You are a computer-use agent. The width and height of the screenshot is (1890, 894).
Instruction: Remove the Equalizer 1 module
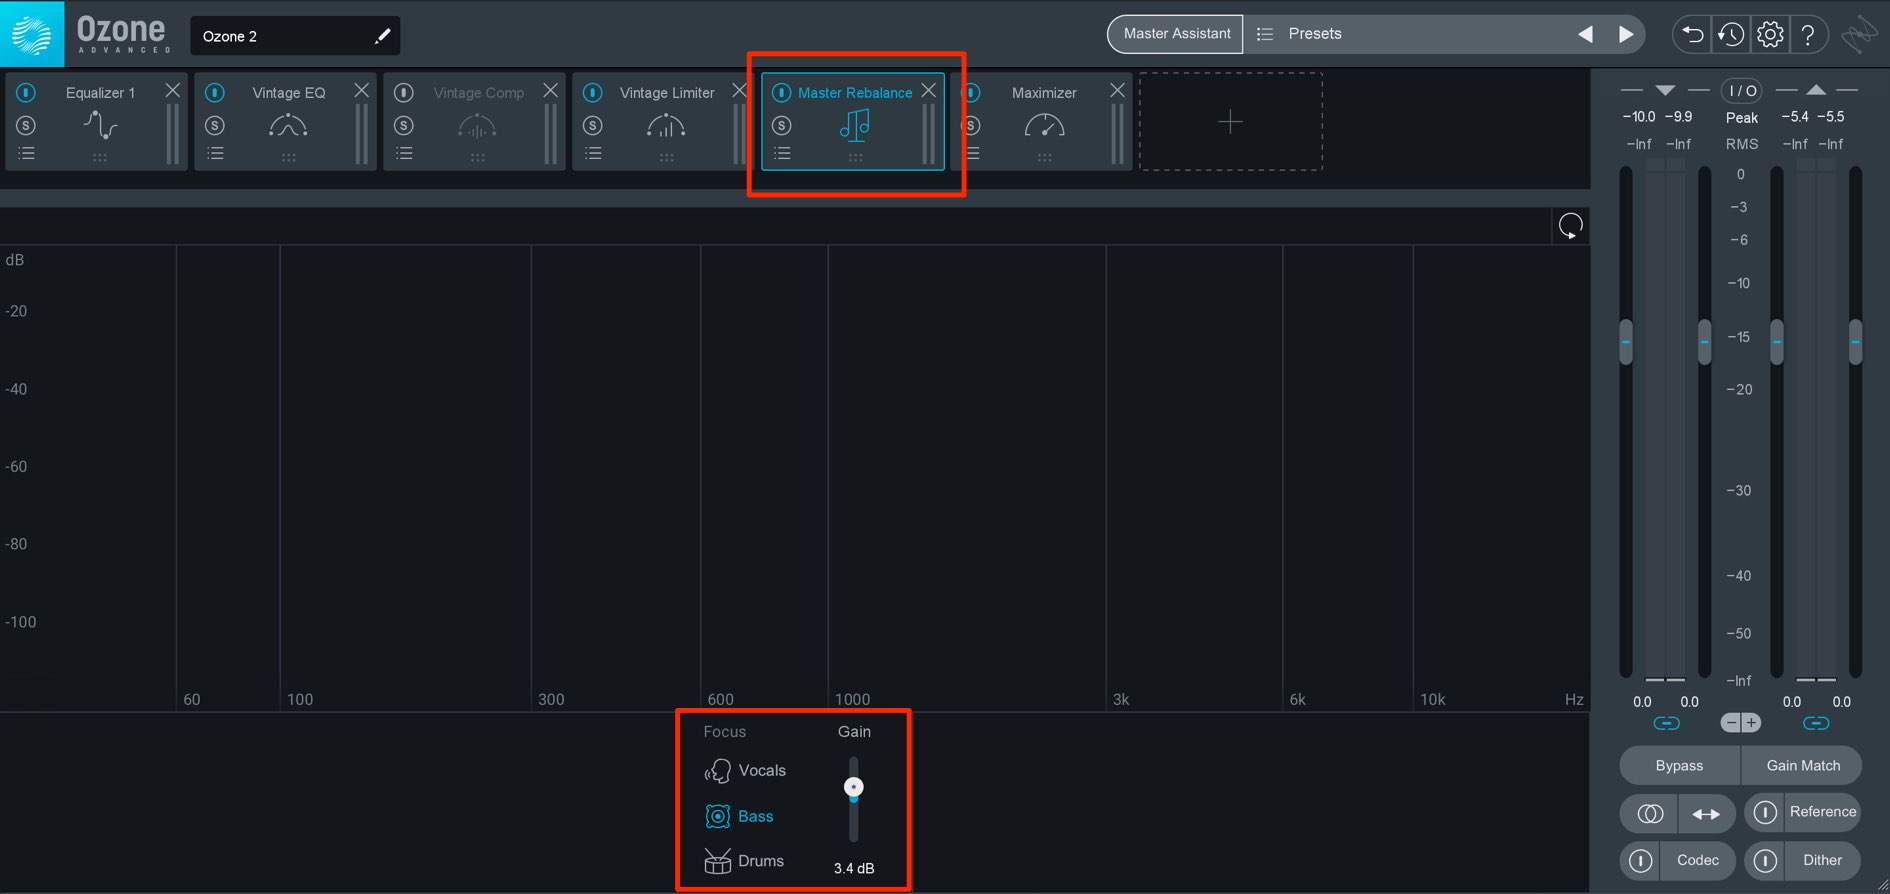[173, 90]
